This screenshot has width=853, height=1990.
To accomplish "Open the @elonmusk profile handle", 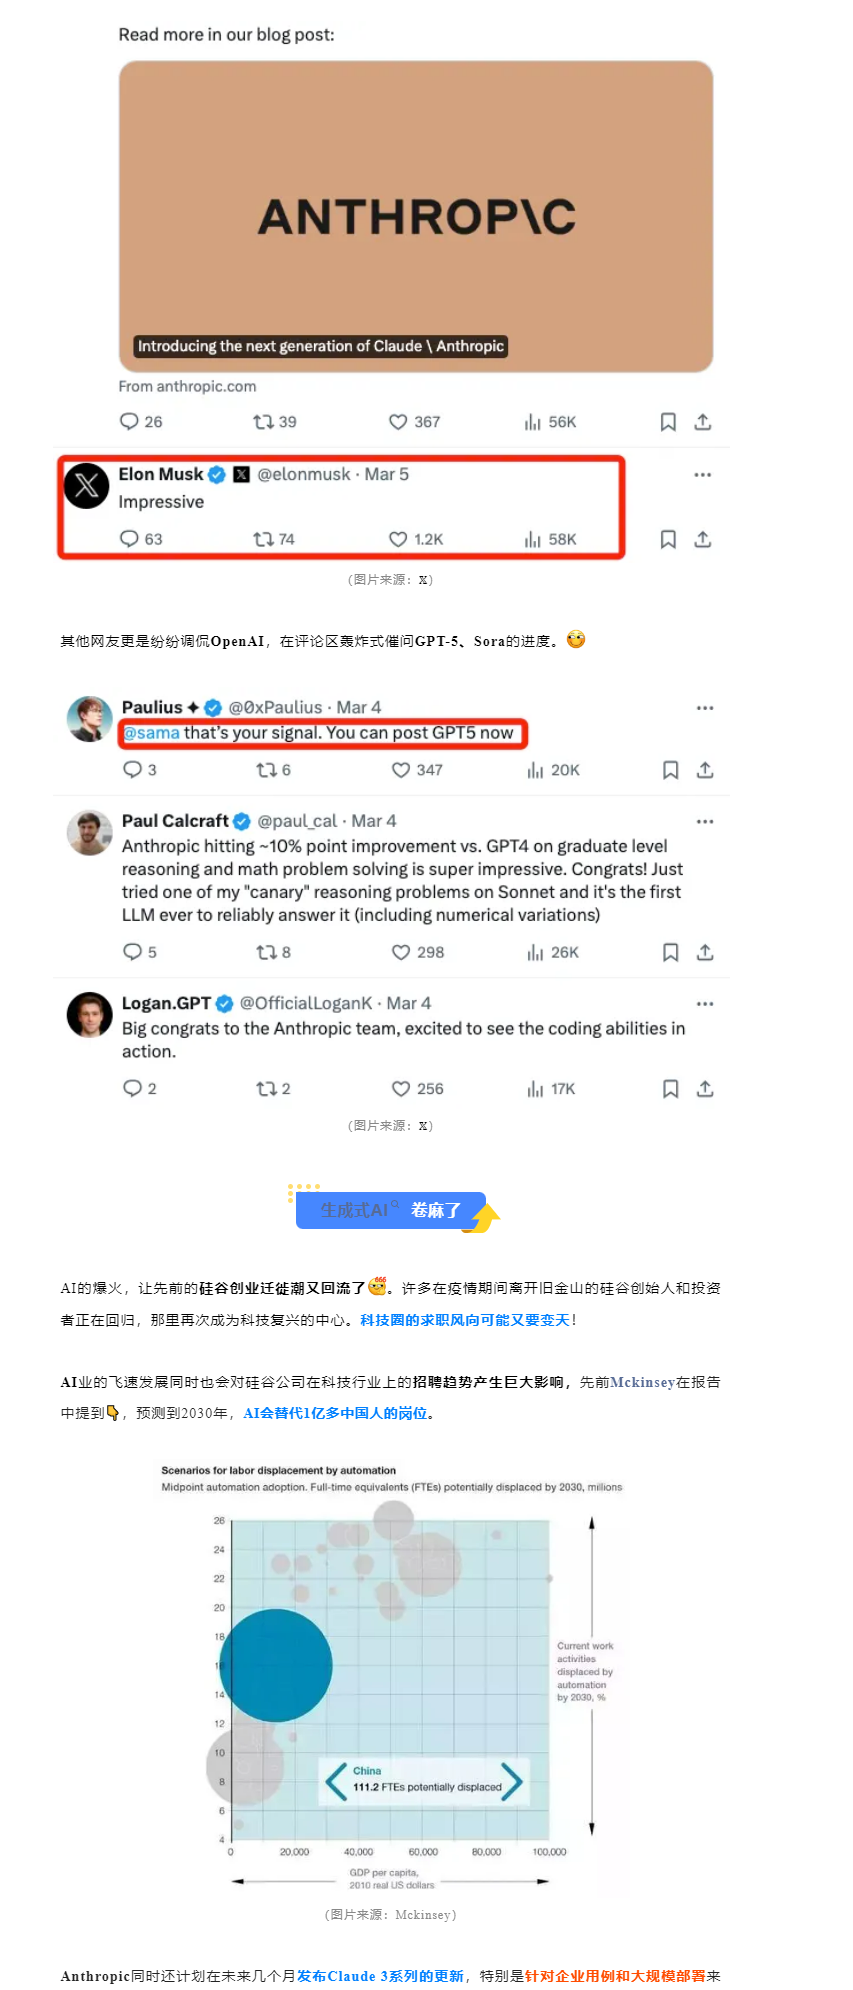I will [304, 474].
